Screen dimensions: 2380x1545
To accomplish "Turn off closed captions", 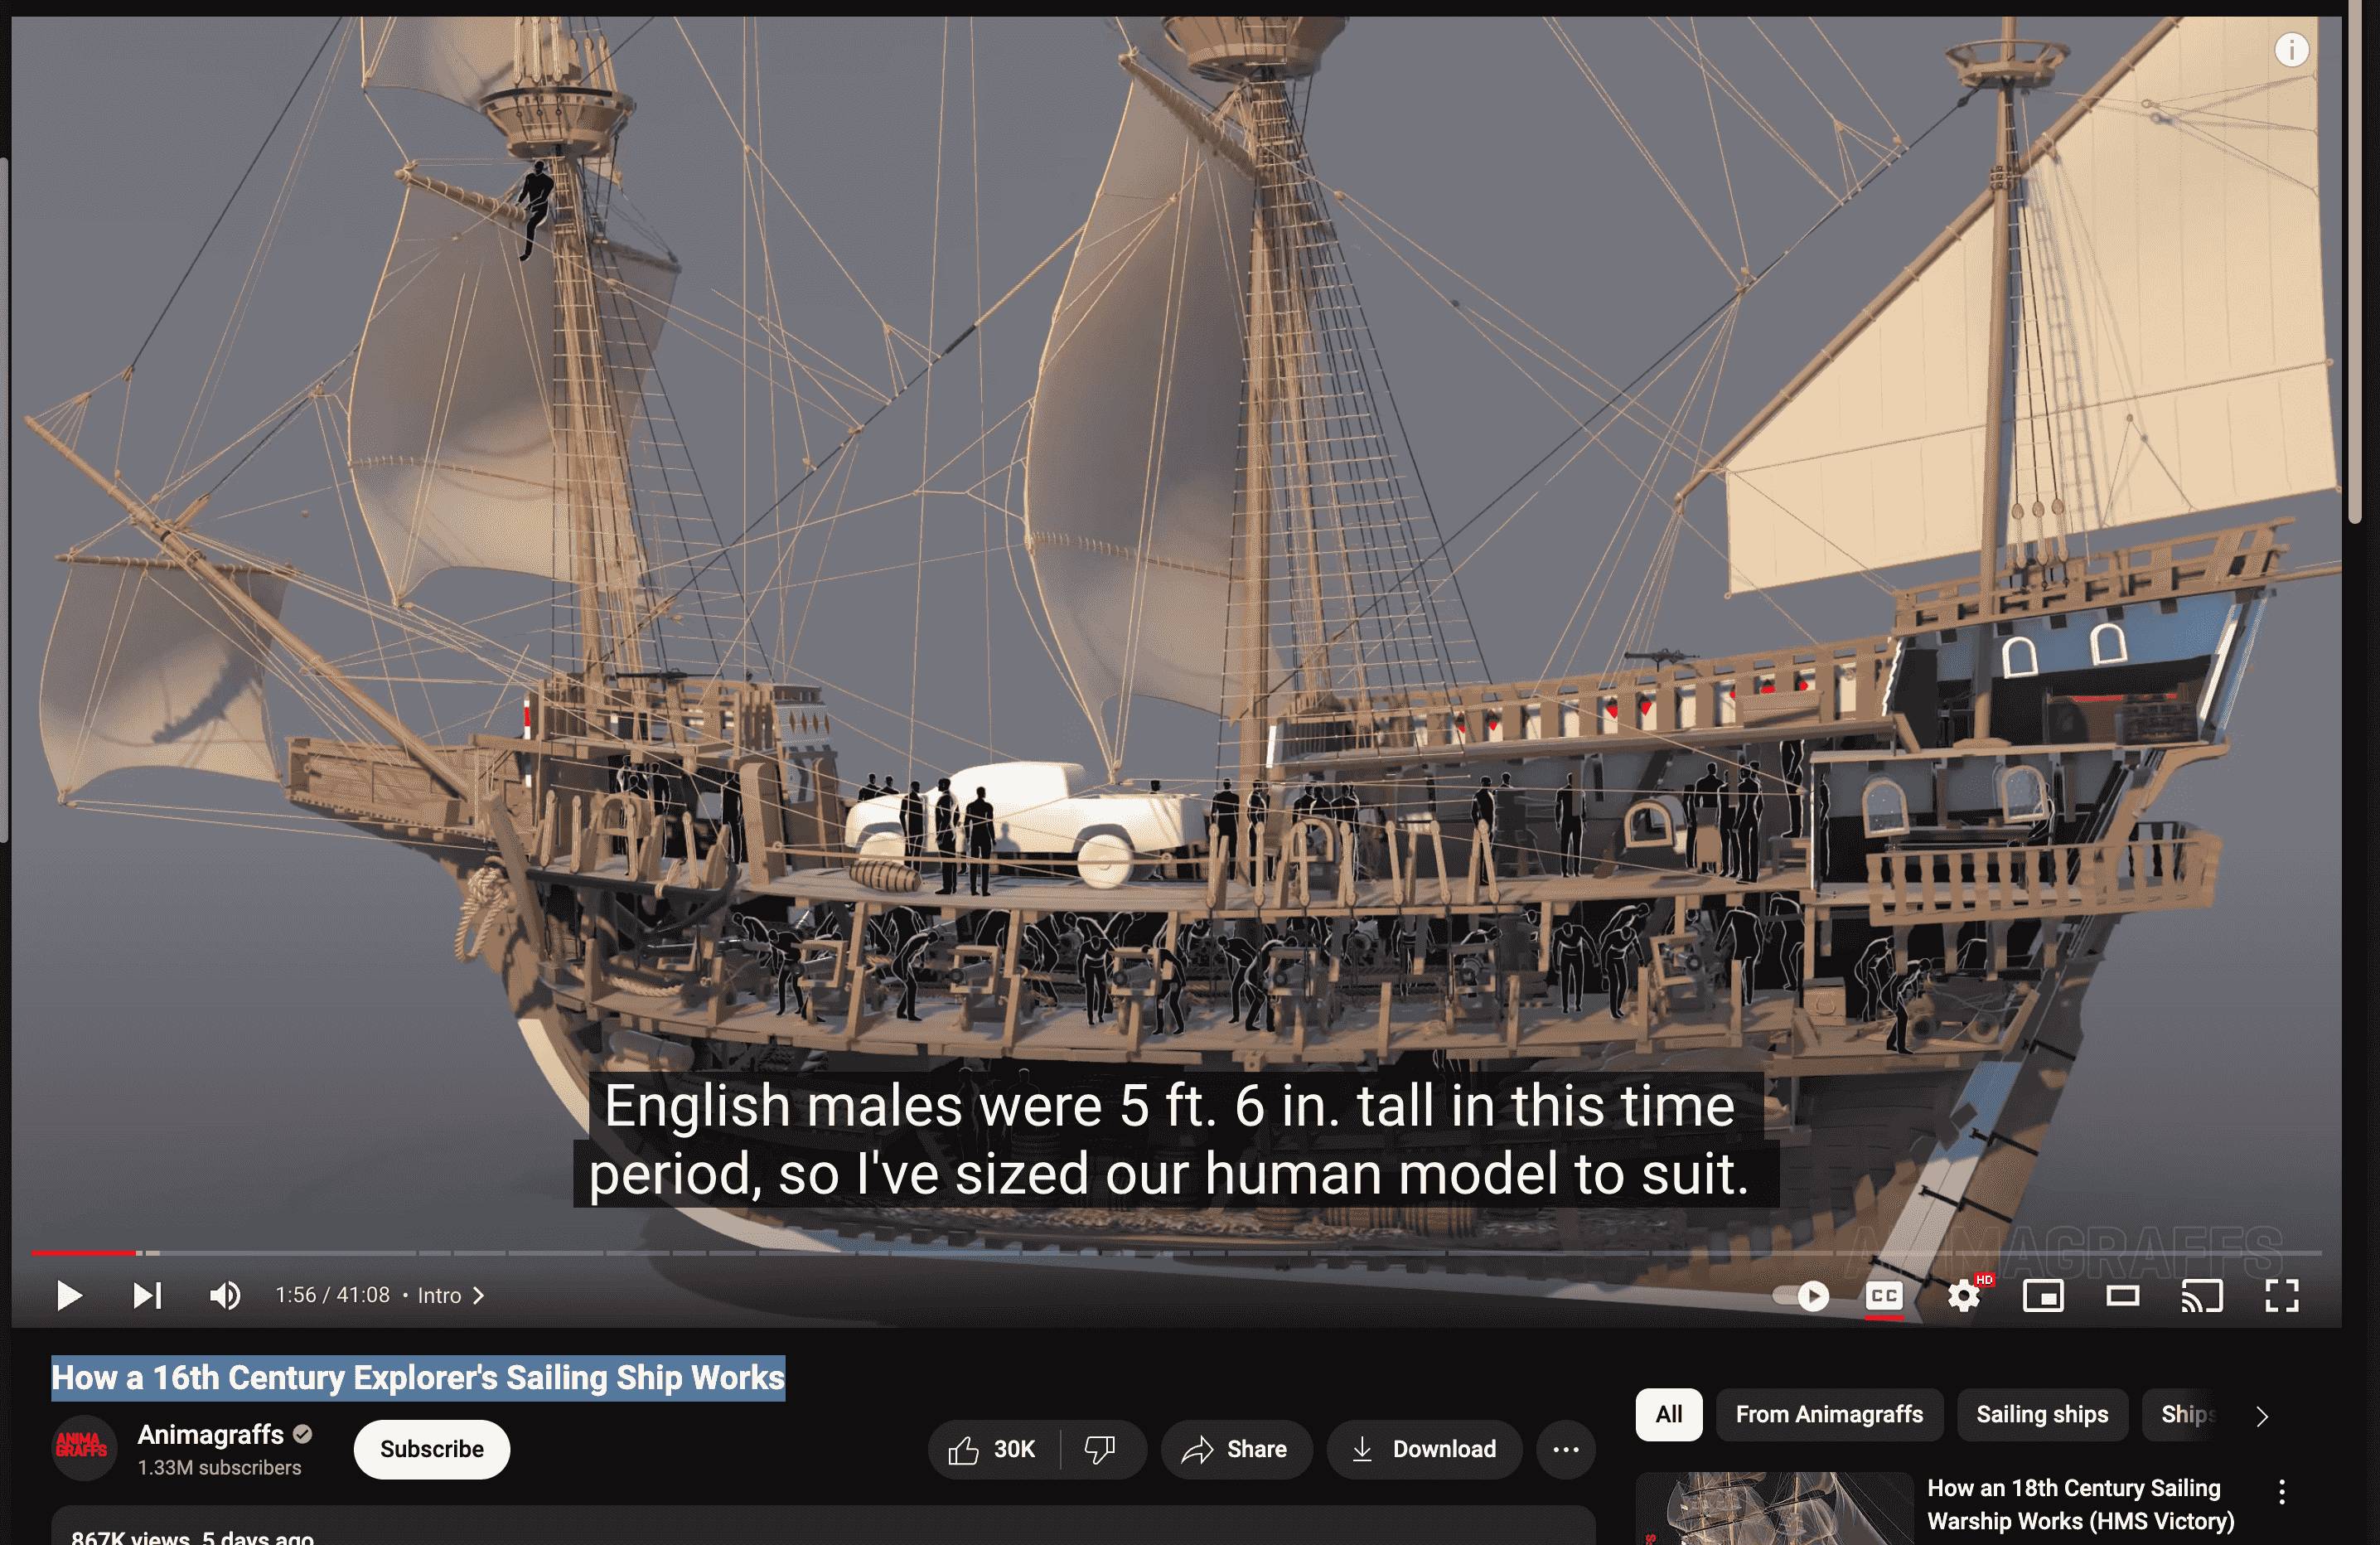I will click(1884, 1296).
